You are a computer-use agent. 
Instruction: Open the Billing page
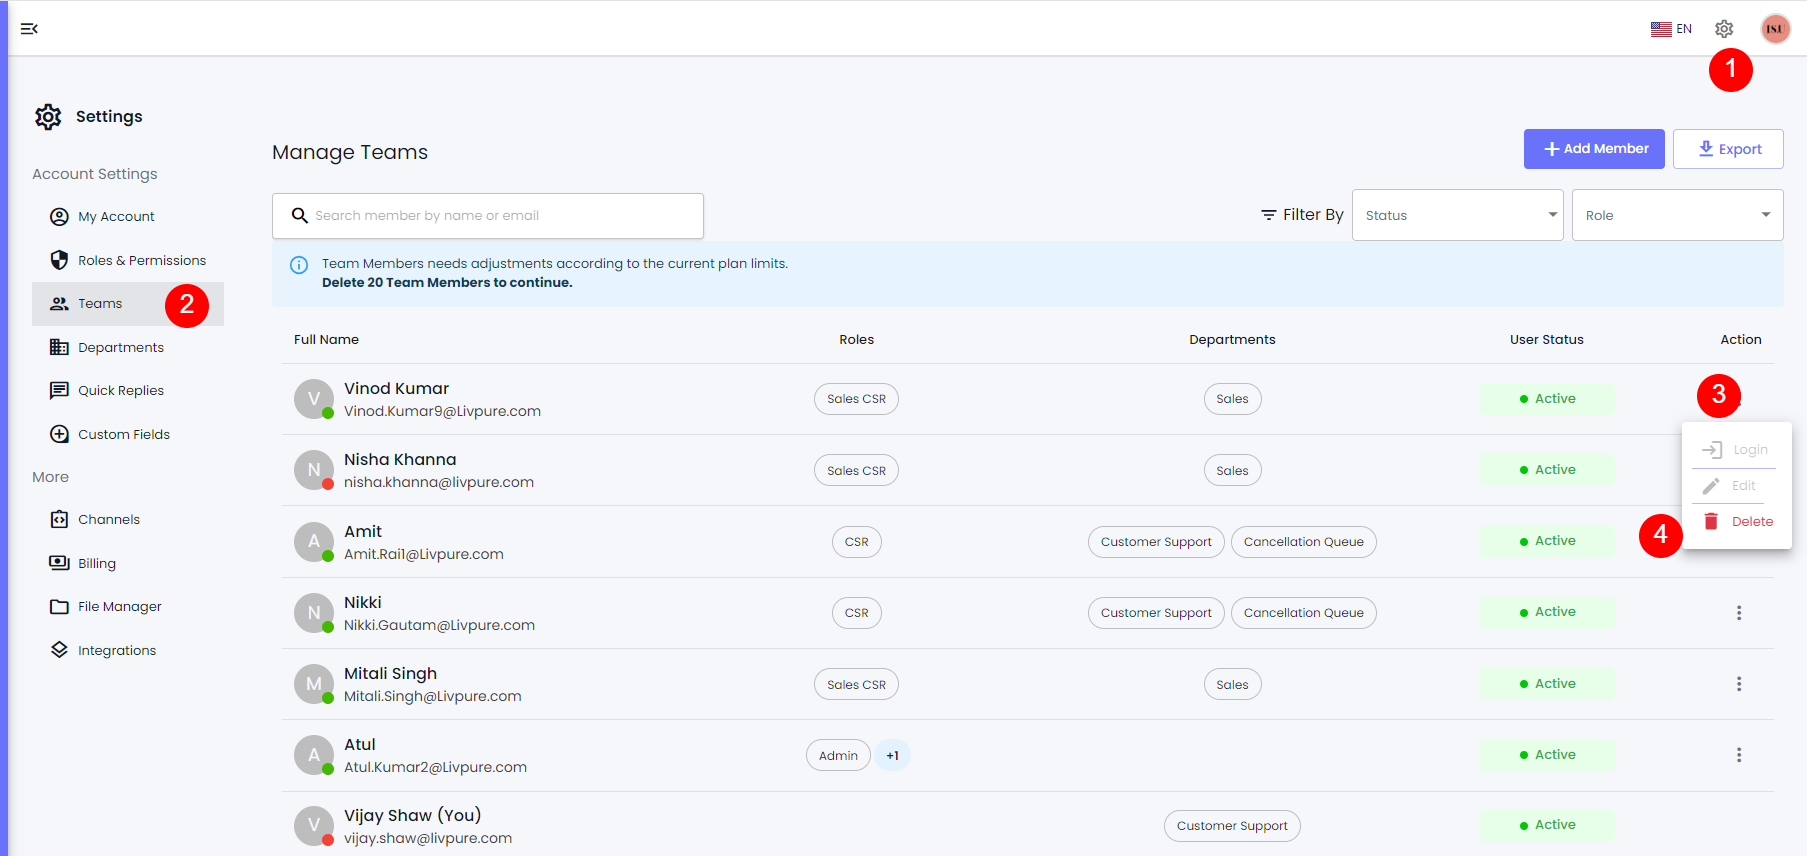[96, 564]
